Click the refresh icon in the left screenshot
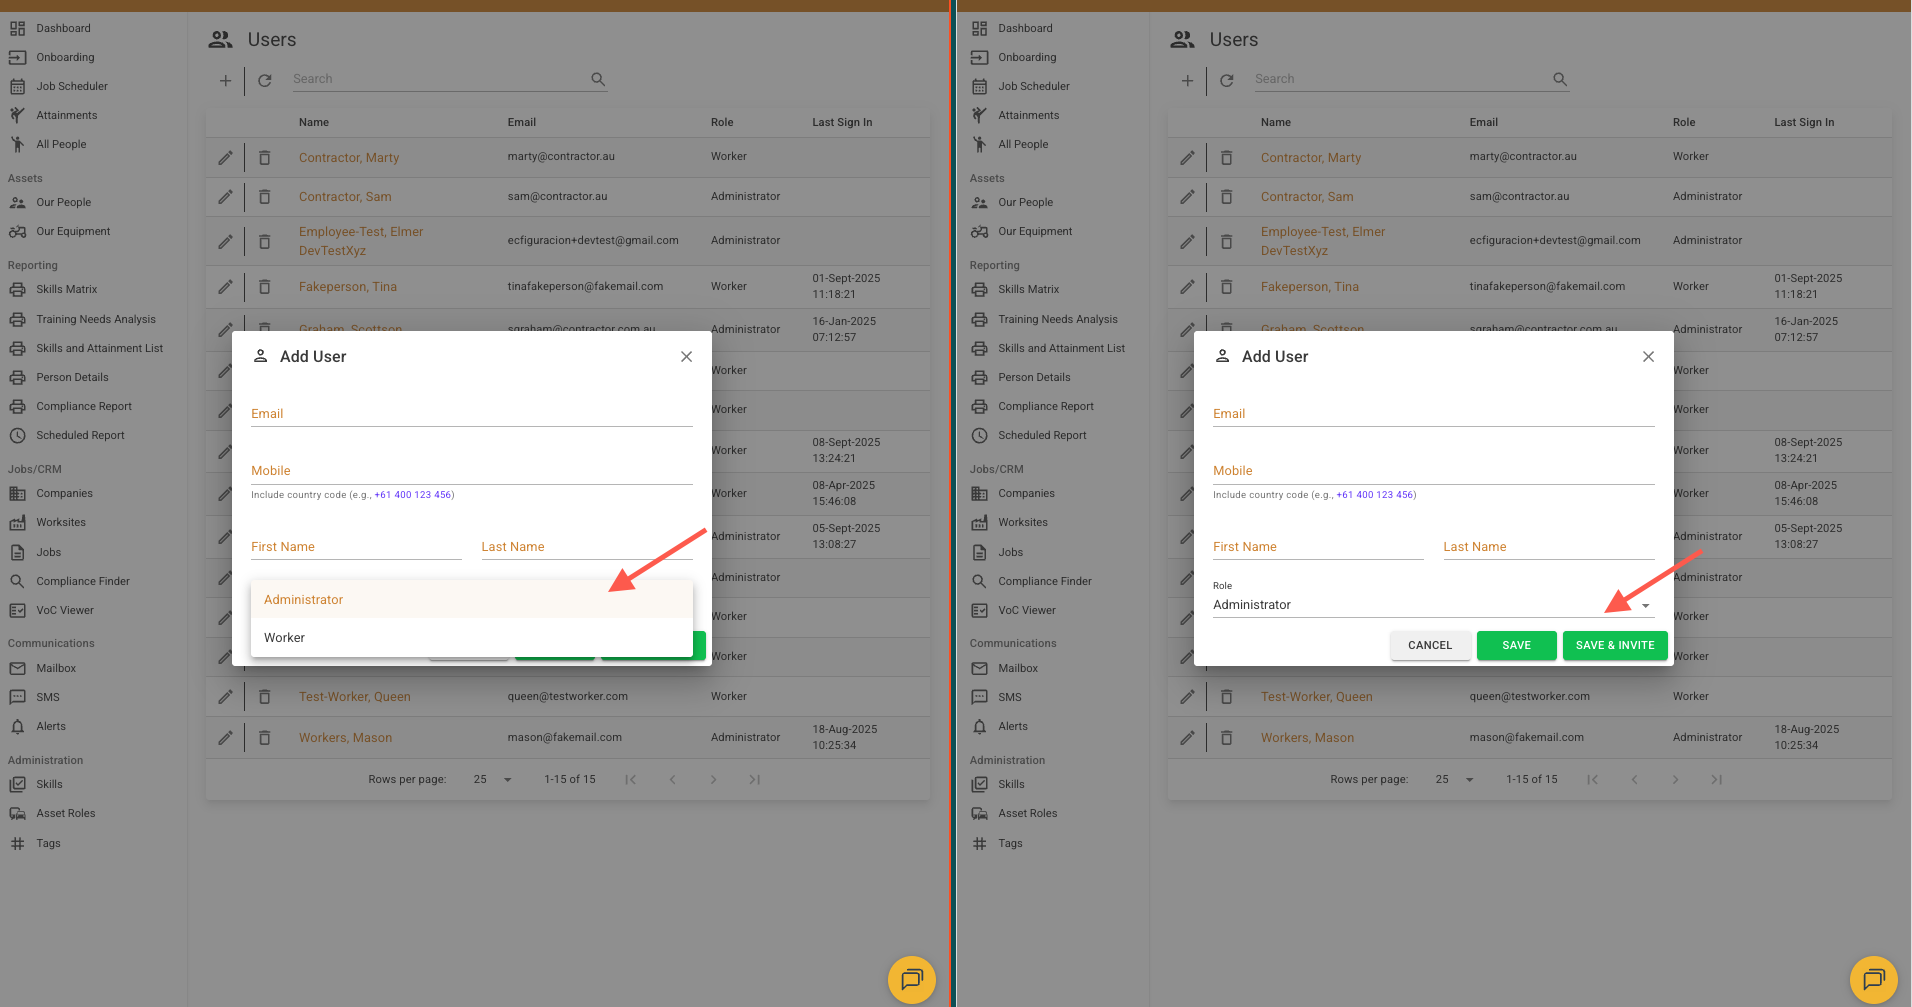1912x1007 pixels. (x=265, y=80)
